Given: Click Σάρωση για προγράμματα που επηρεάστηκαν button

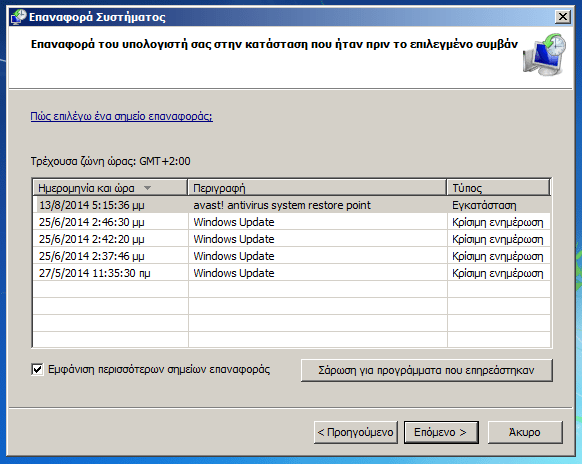Looking at the screenshot, I should coord(426,370).
